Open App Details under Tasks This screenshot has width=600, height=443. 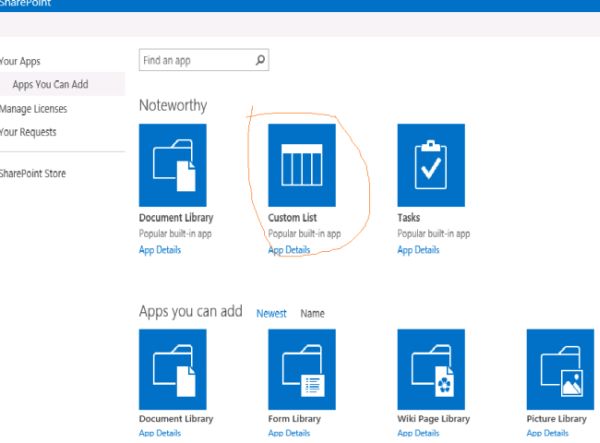click(419, 250)
